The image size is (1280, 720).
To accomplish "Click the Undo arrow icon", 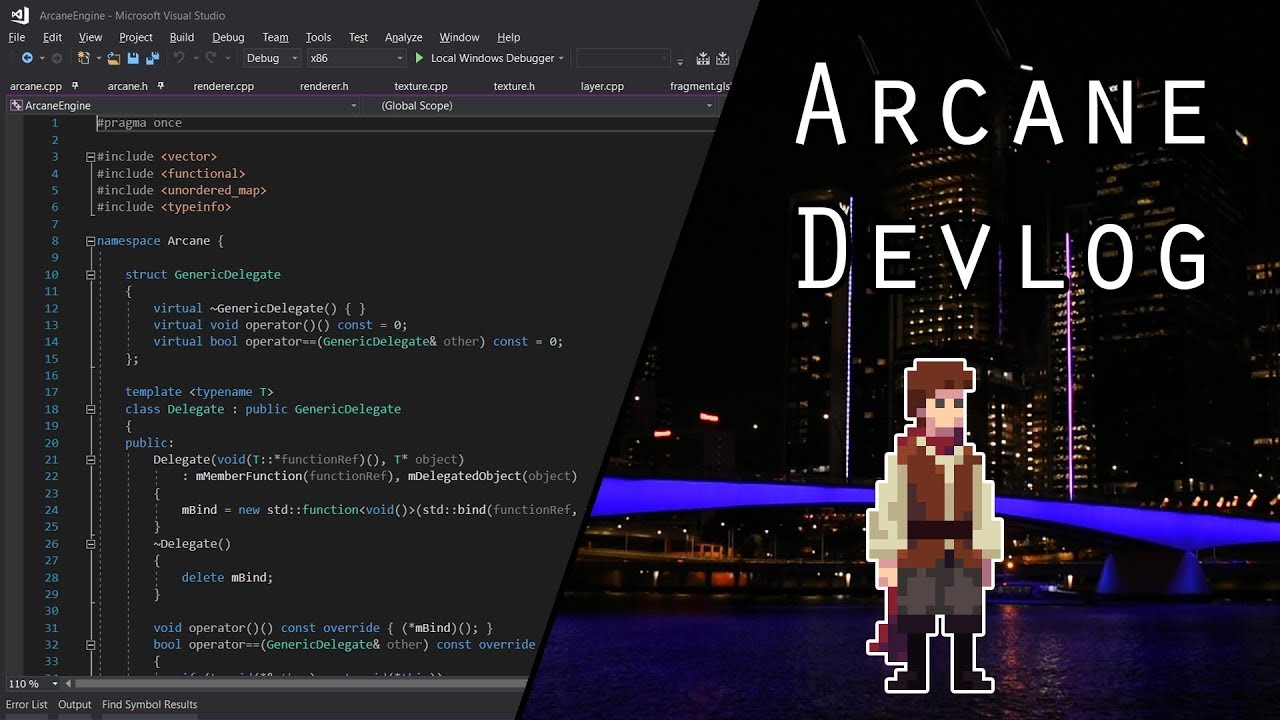I will tap(179, 58).
